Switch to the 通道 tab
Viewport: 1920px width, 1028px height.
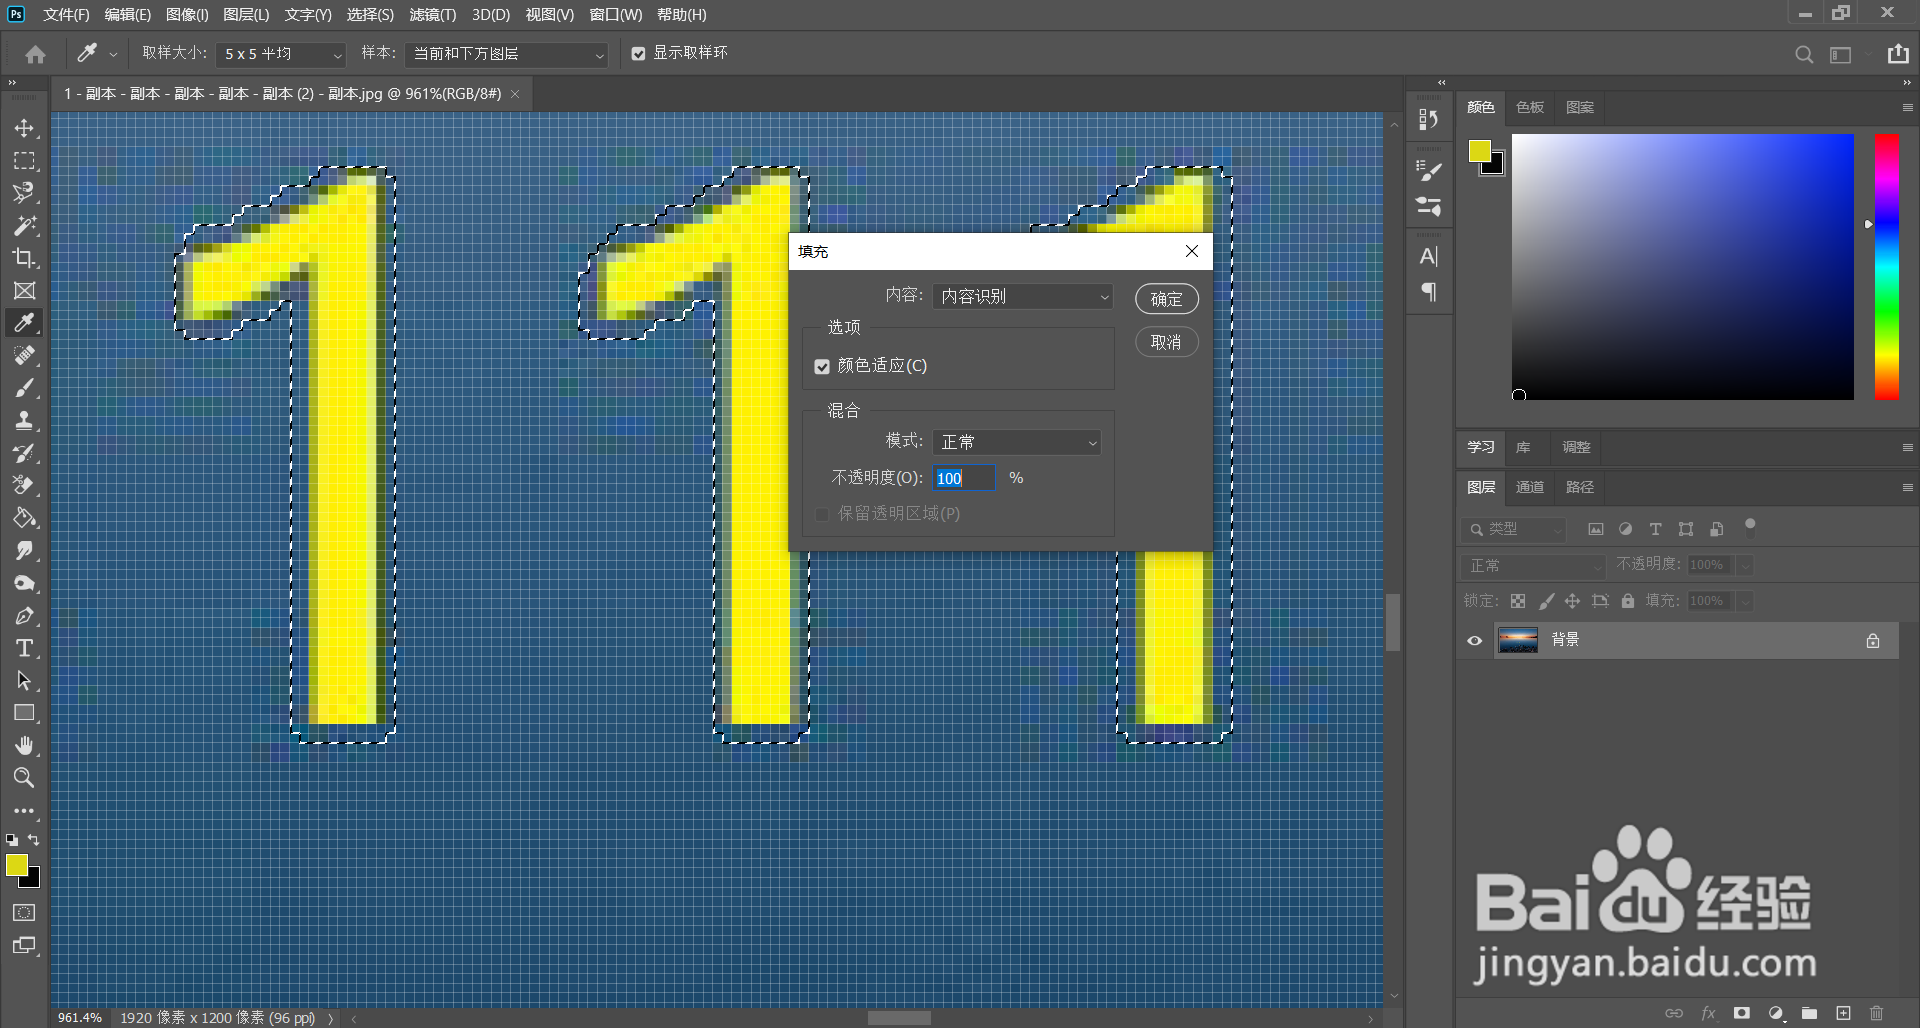(x=1529, y=487)
